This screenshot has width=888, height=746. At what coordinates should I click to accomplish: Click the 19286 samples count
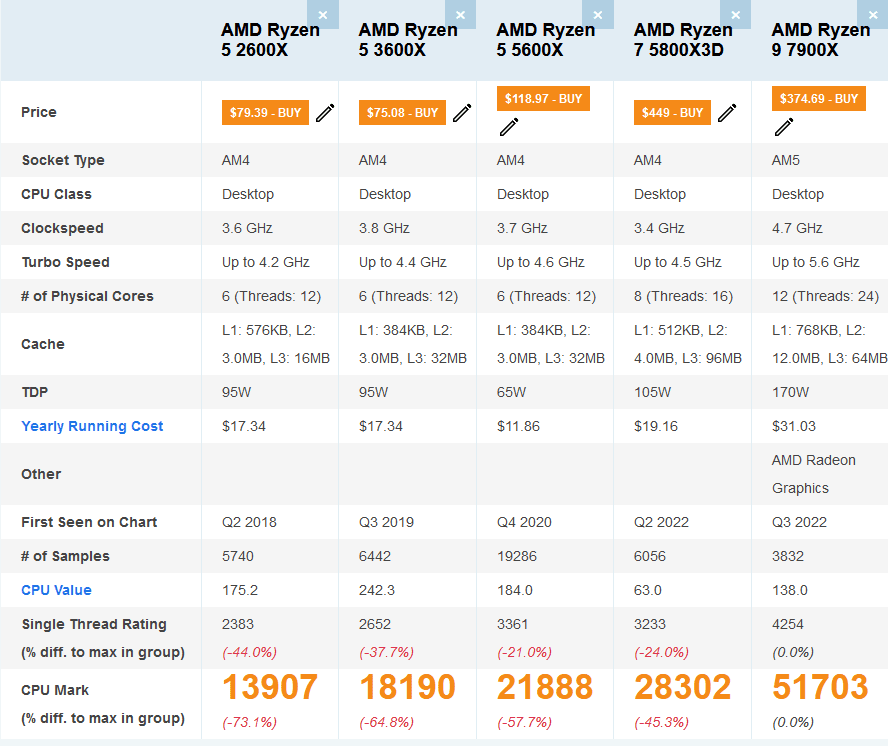516,556
